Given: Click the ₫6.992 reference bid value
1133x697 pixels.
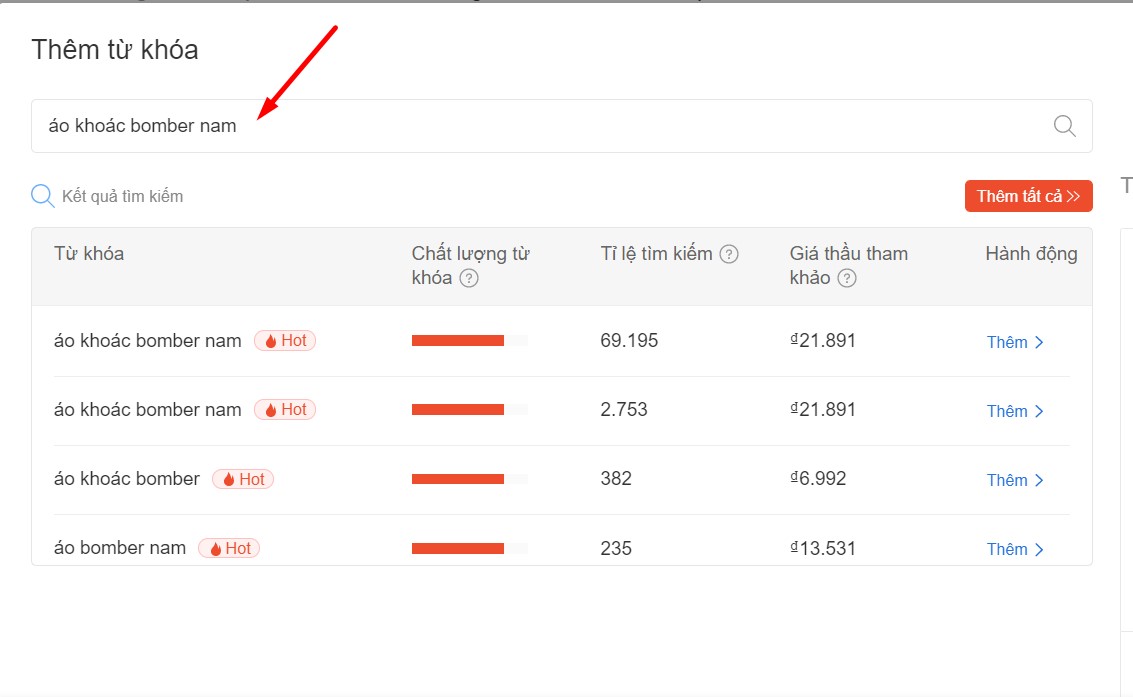Looking at the screenshot, I should (818, 479).
